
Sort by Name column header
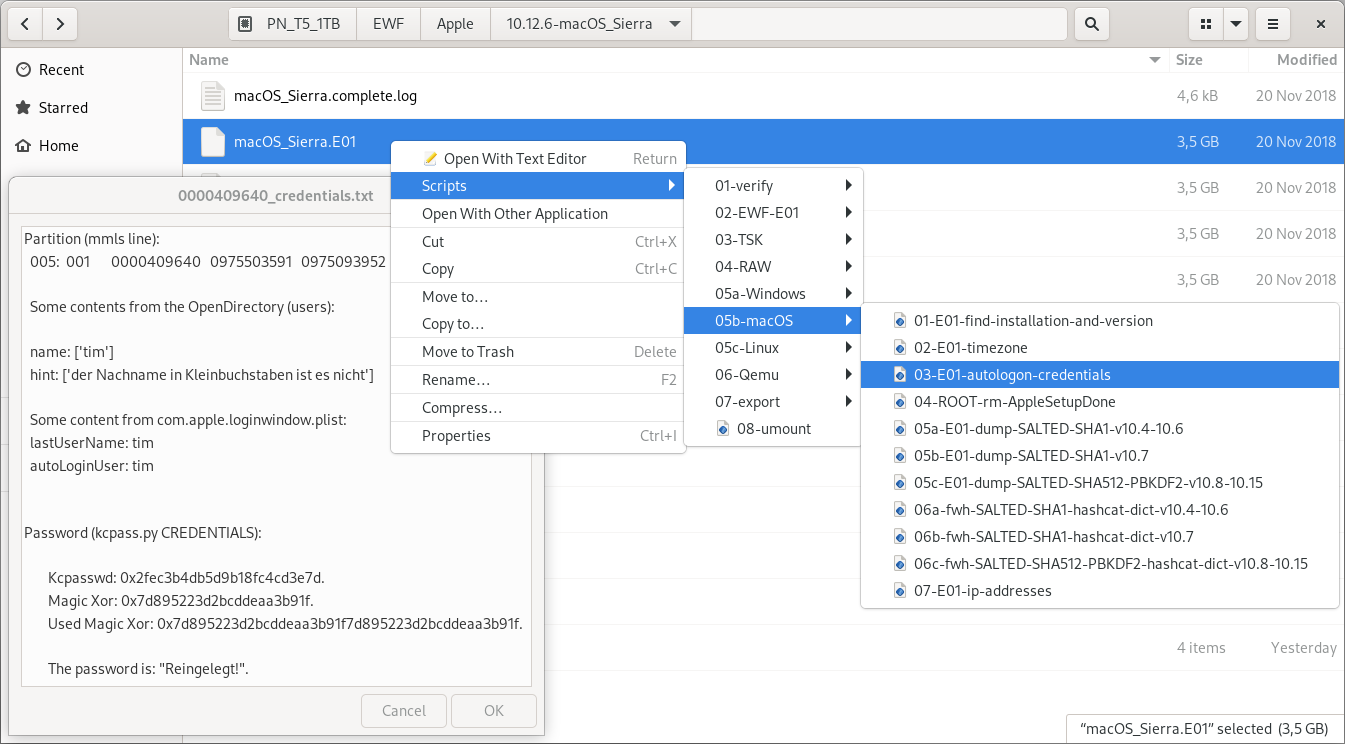(x=209, y=60)
